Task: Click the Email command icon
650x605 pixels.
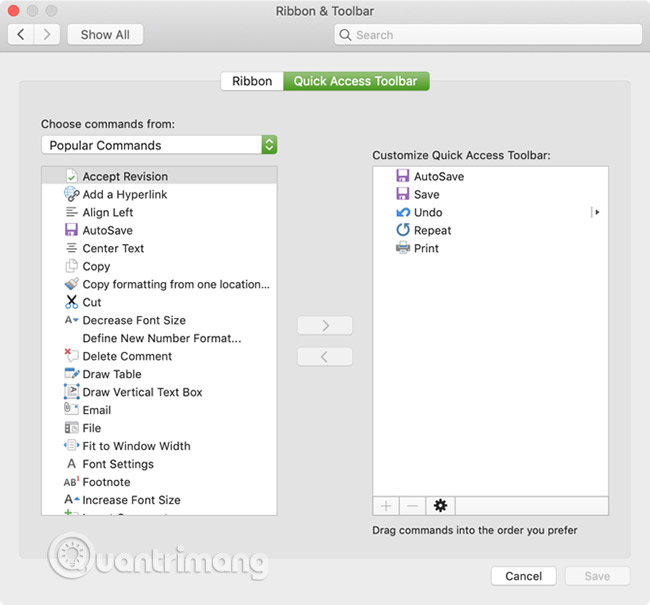Action: pos(71,410)
